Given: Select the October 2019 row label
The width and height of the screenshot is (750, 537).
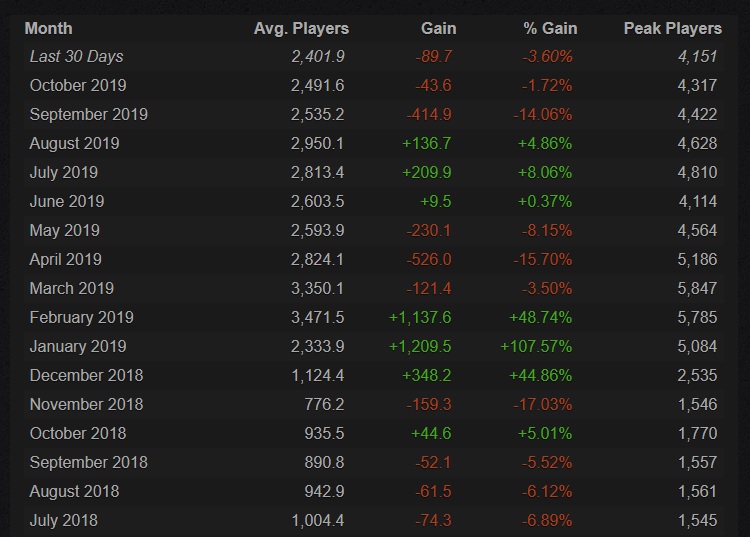Looking at the screenshot, I should pos(78,85).
